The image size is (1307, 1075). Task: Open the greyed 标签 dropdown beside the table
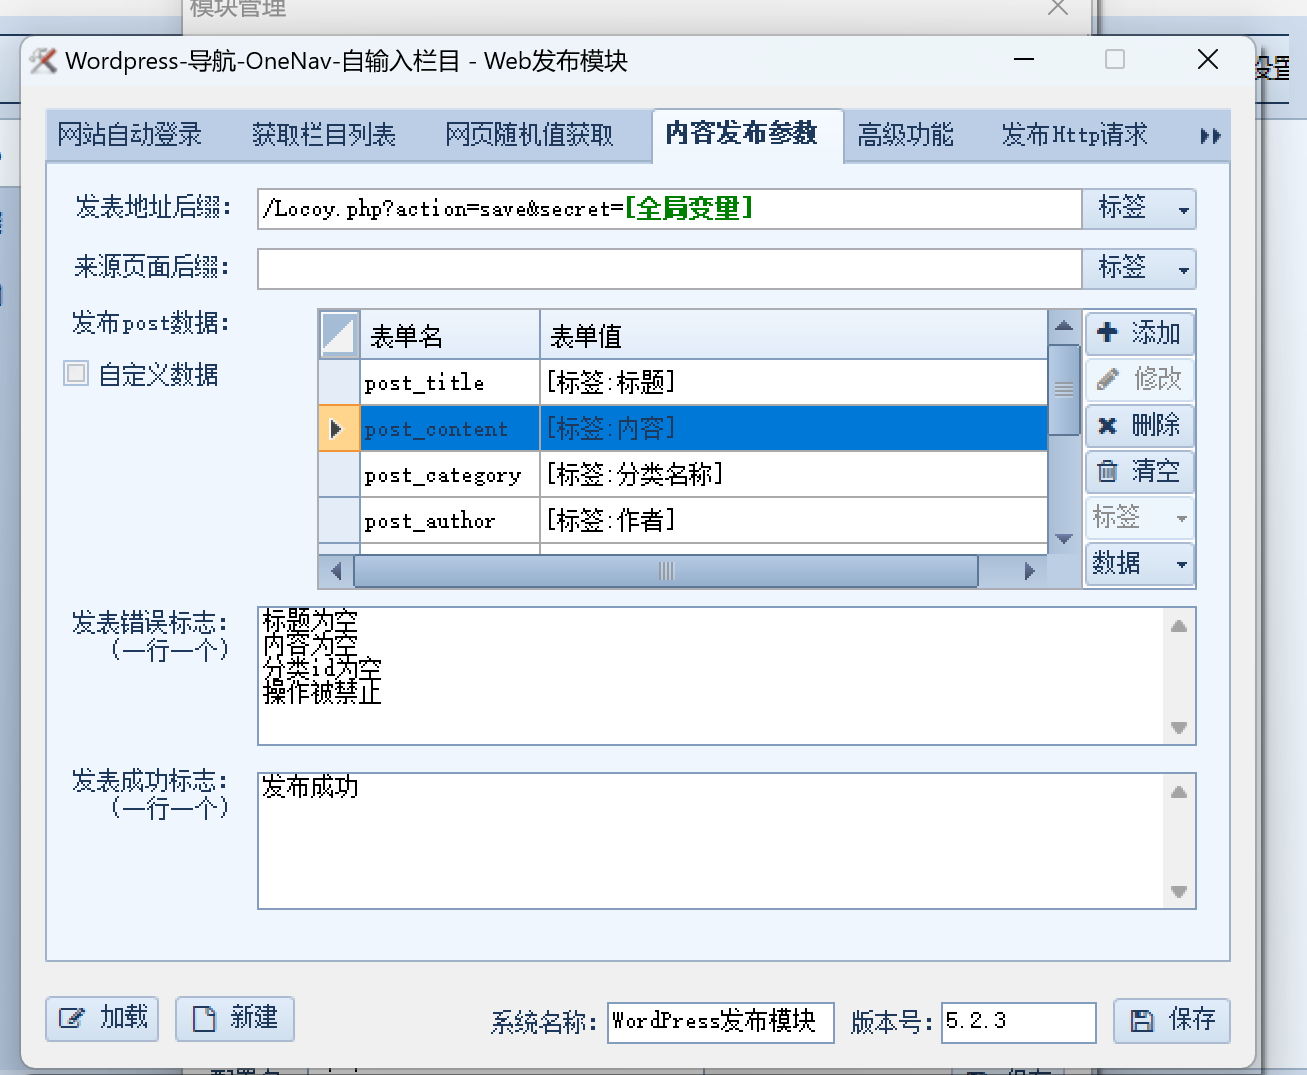click(1139, 517)
